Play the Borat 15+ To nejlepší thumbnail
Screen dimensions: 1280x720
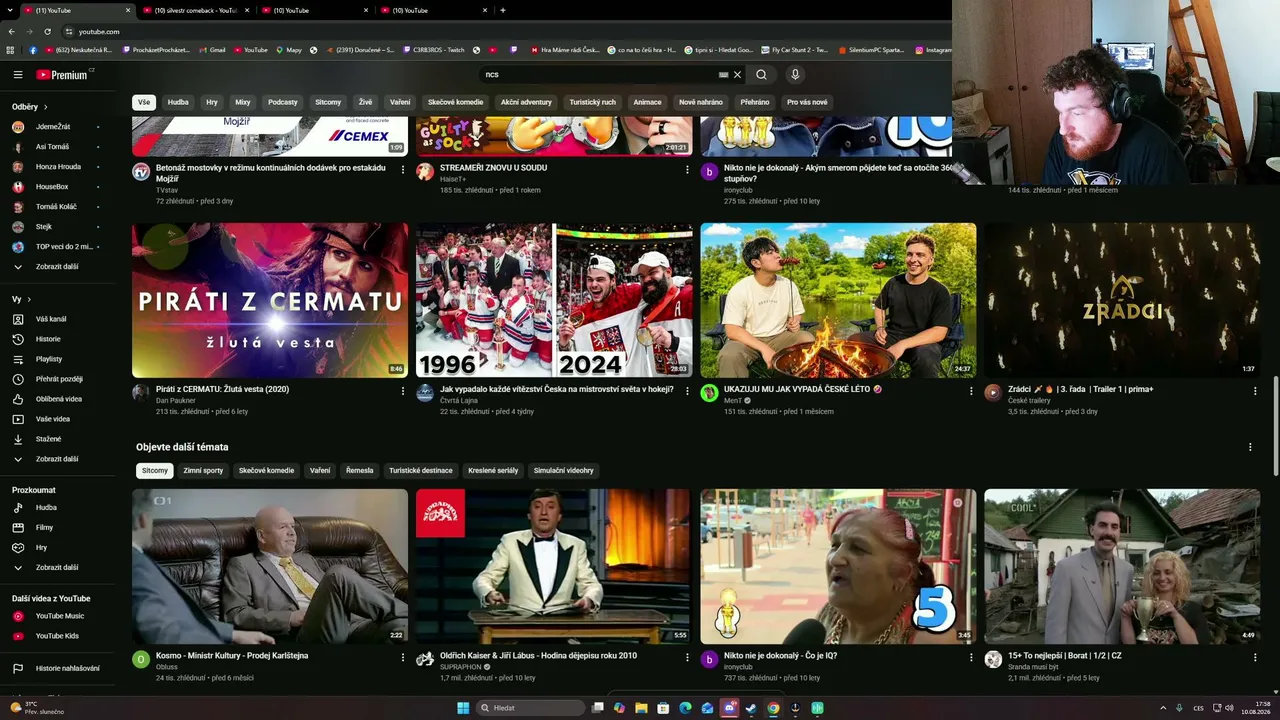1122,566
